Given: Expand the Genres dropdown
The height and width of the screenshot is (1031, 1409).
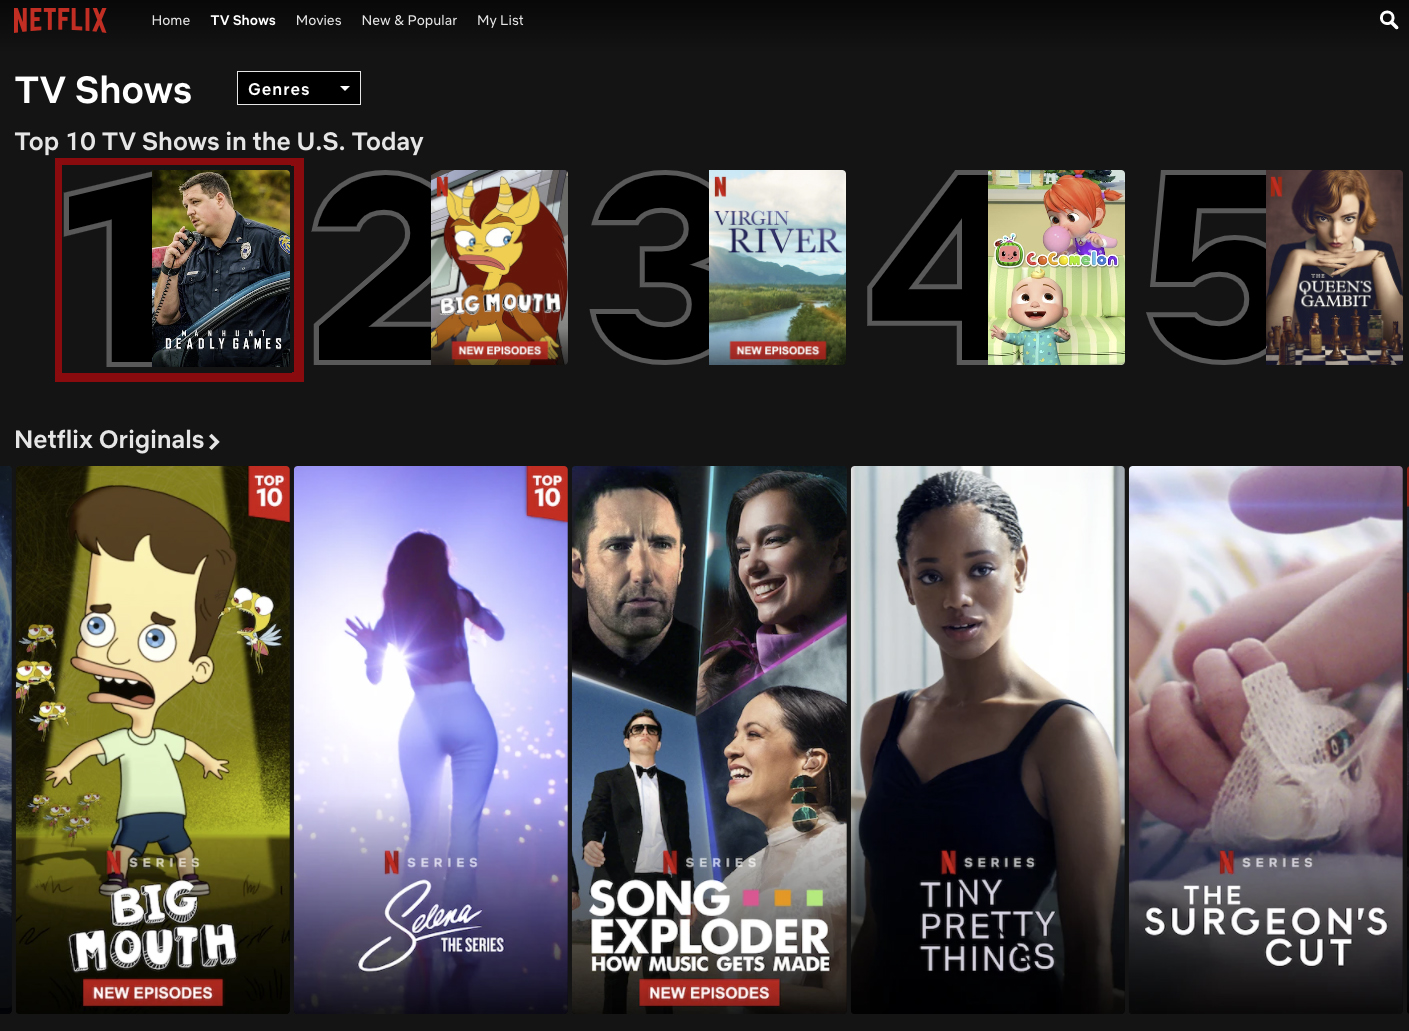Looking at the screenshot, I should coord(299,88).
